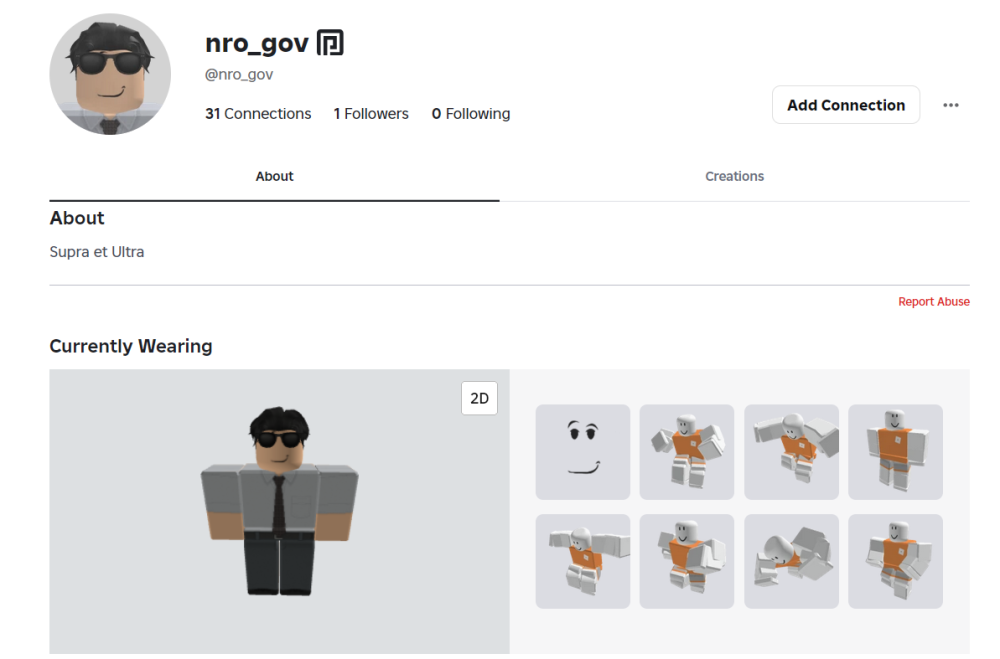Switch to the Creations tab
The width and height of the screenshot is (1000, 659).
click(x=734, y=176)
